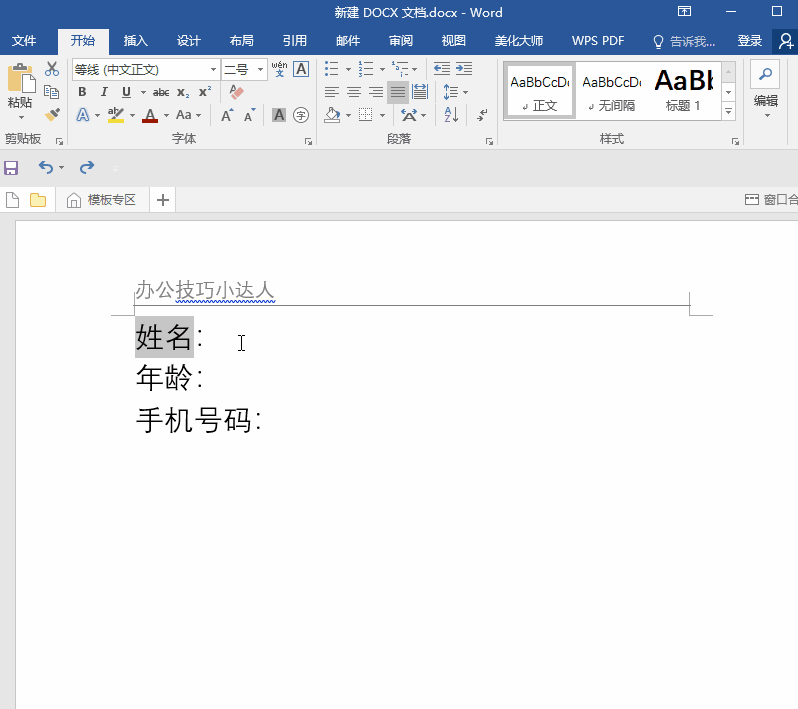Toggle underline formatting
Image resolution: width=798 pixels, height=709 pixels.
126,92
